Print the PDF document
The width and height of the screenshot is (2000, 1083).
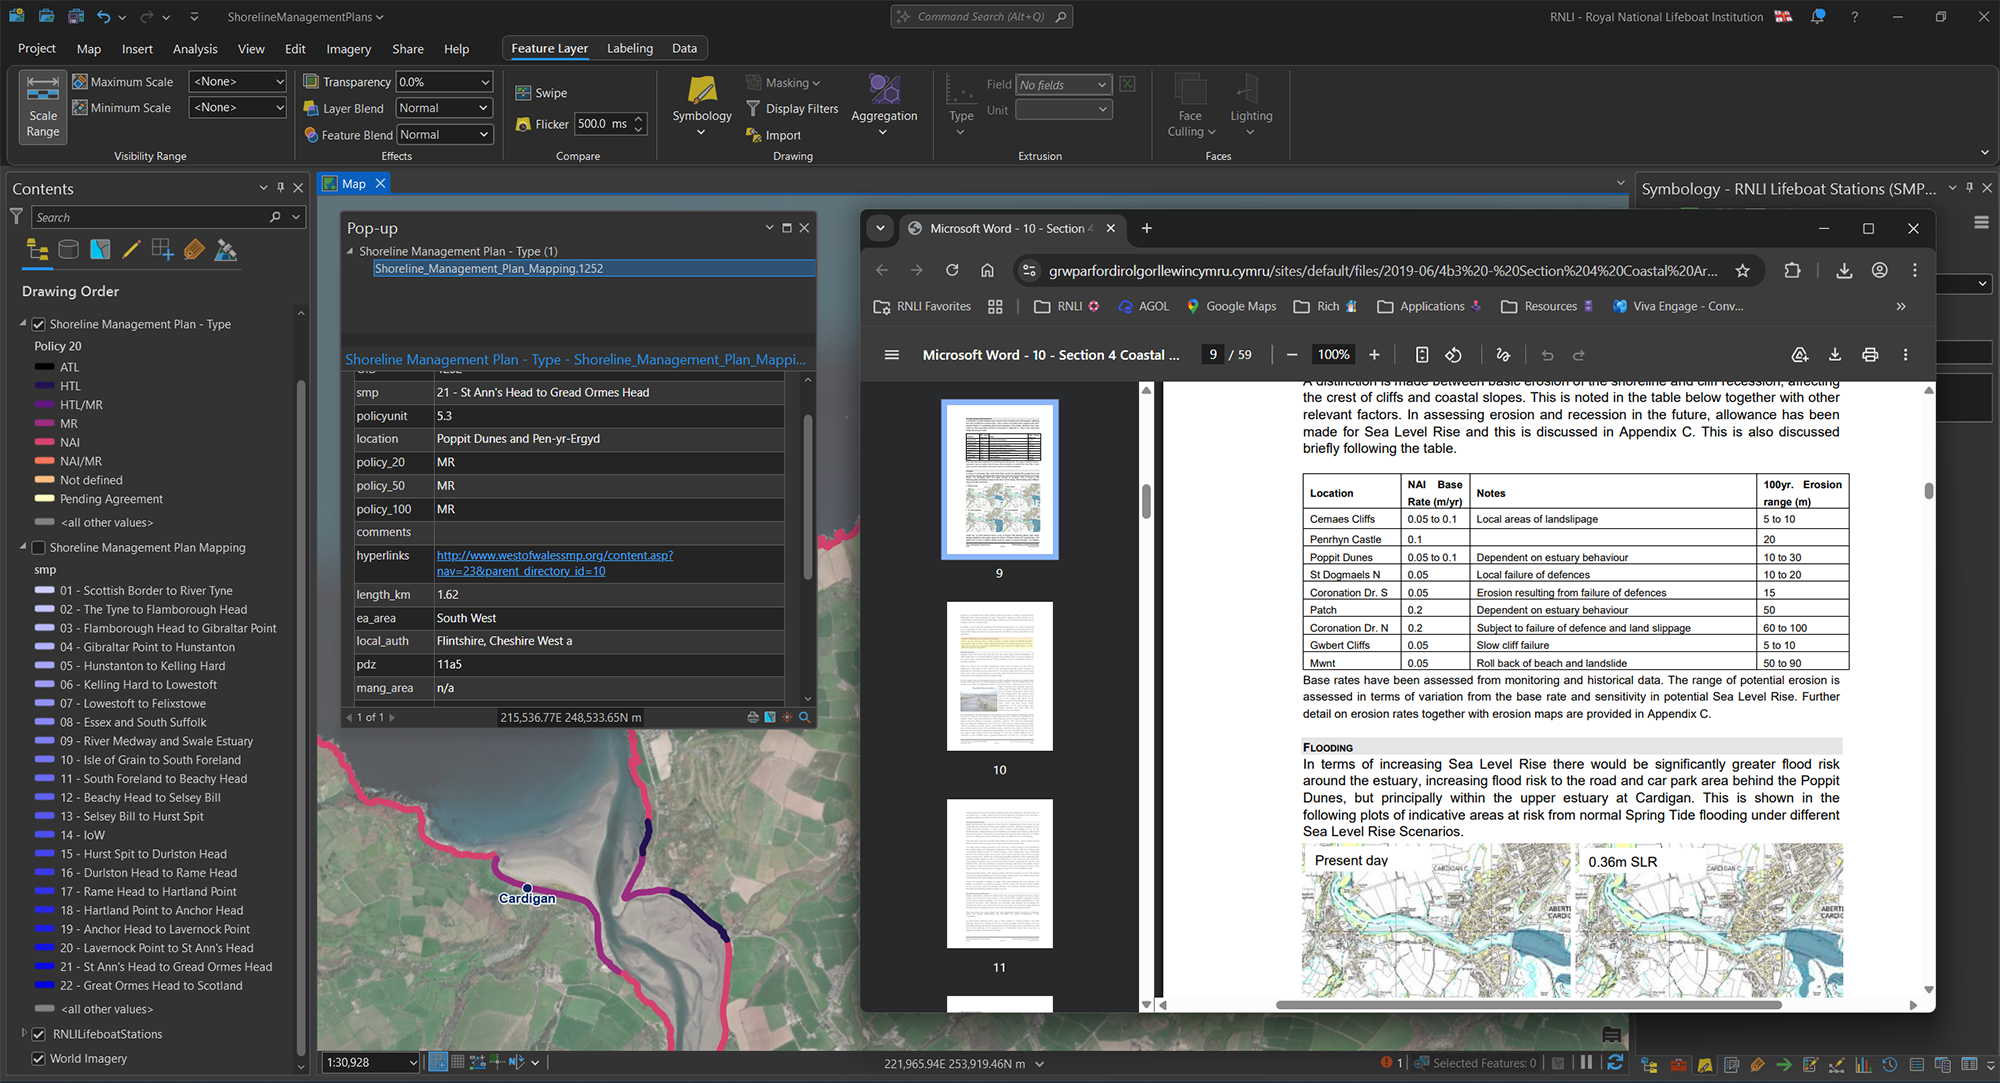(x=1870, y=355)
